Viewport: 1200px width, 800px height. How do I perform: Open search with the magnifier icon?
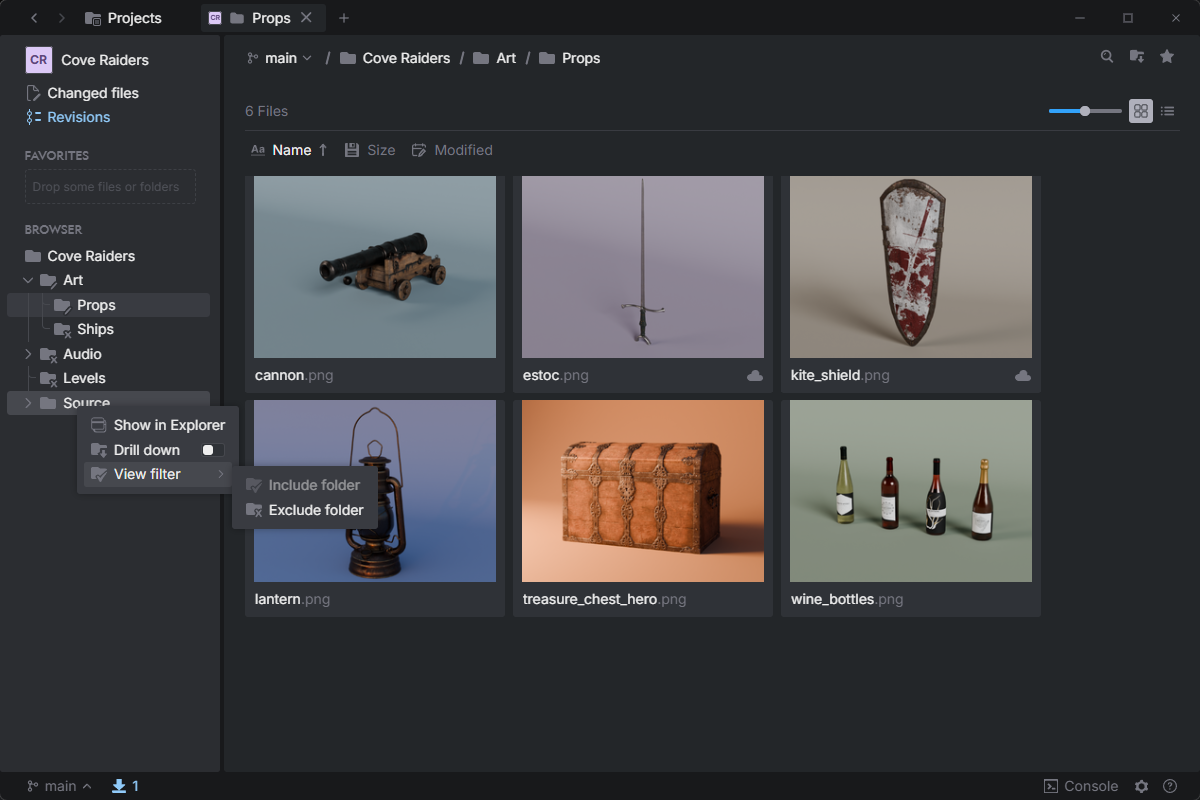pos(1107,57)
